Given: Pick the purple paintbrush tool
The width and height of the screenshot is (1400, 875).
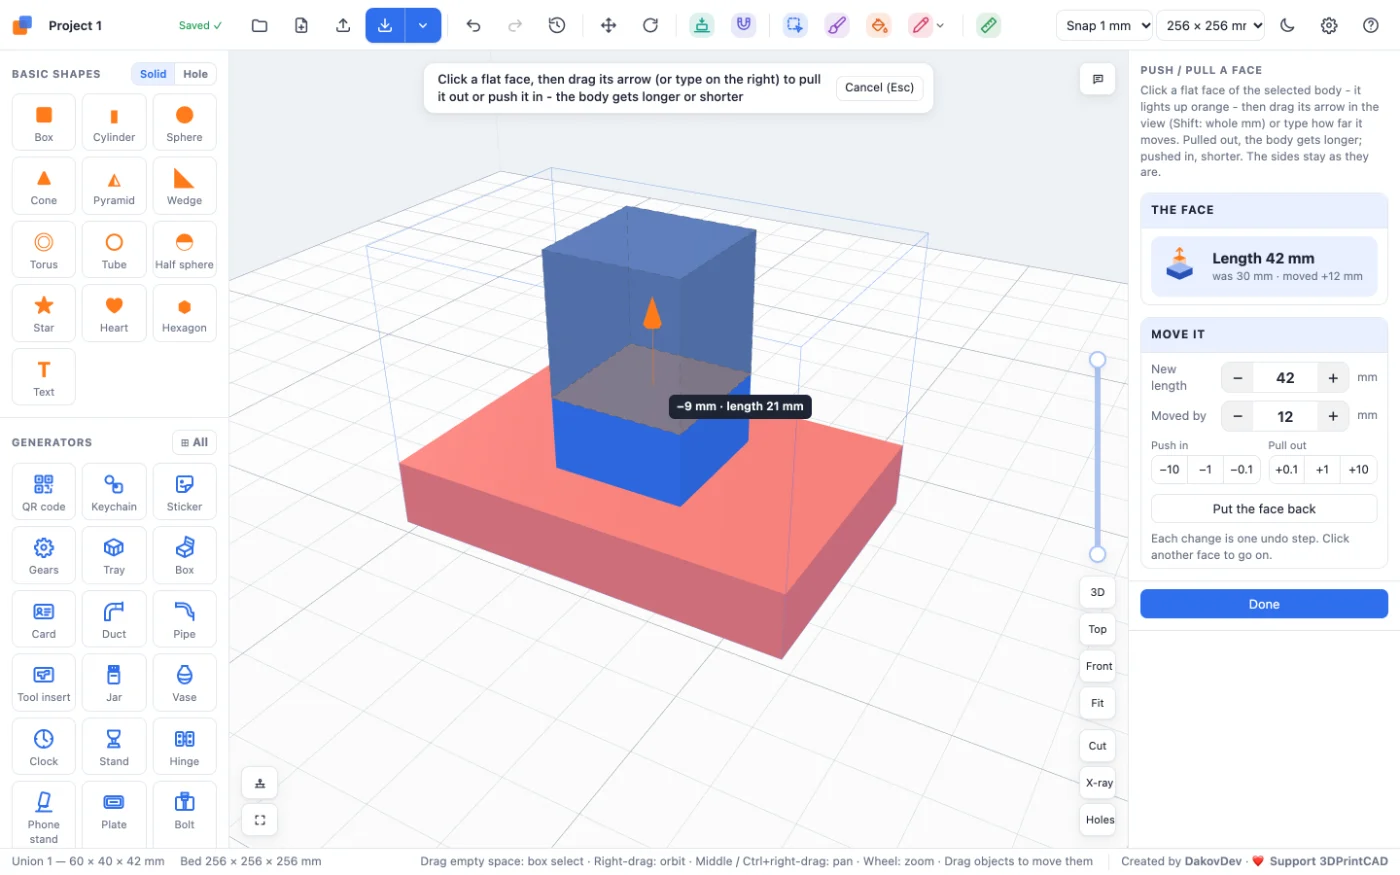Looking at the screenshot, I should click(837, 25).
